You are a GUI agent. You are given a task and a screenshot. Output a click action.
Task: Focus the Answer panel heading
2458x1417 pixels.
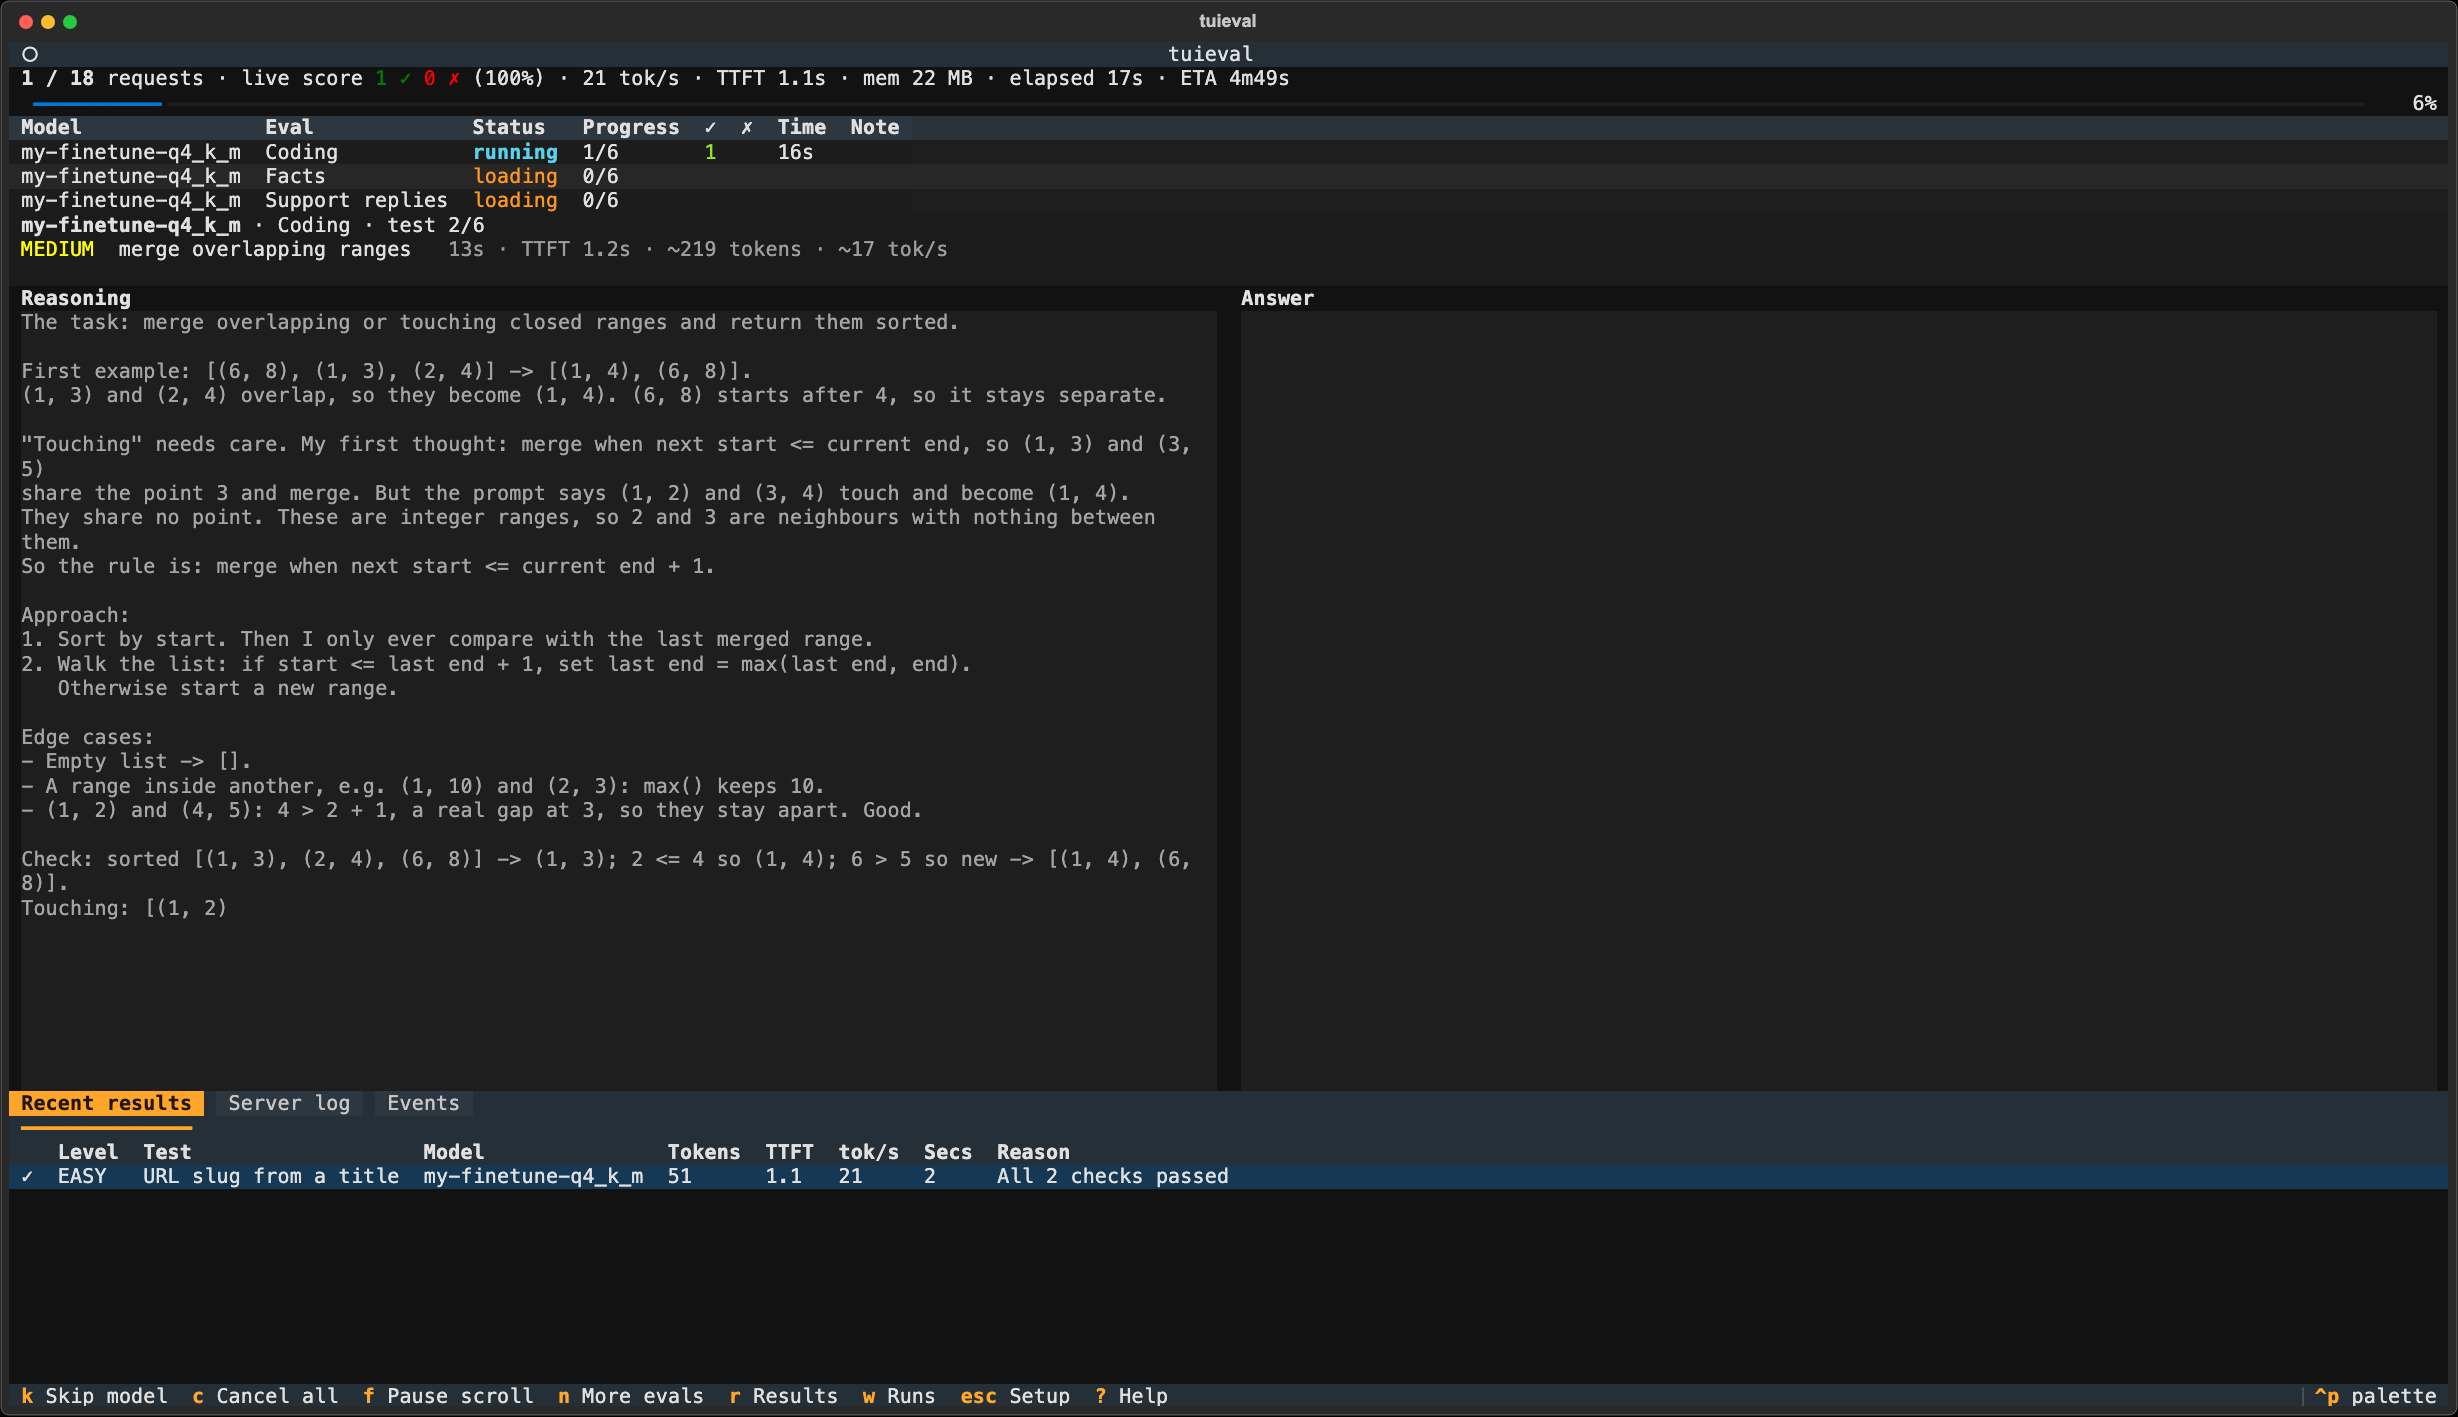[1277, 298]
